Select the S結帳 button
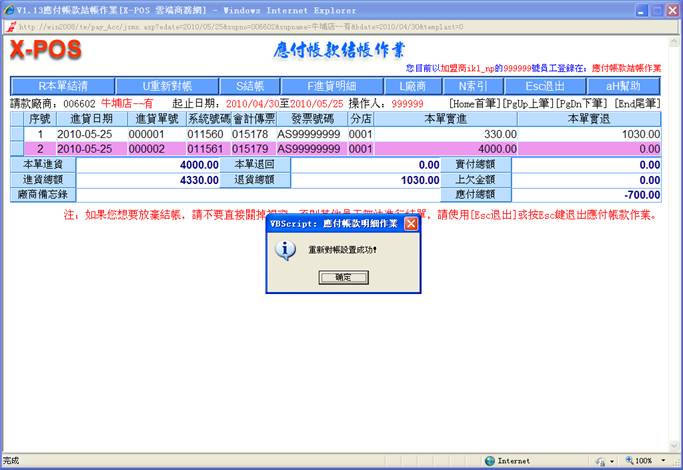683x470 pixels. 236,86
